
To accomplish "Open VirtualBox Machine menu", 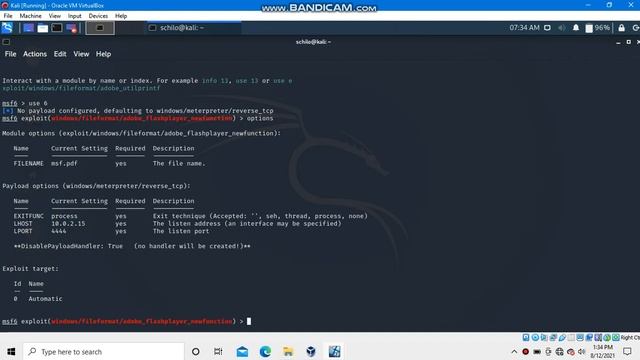I will [31, 16].
